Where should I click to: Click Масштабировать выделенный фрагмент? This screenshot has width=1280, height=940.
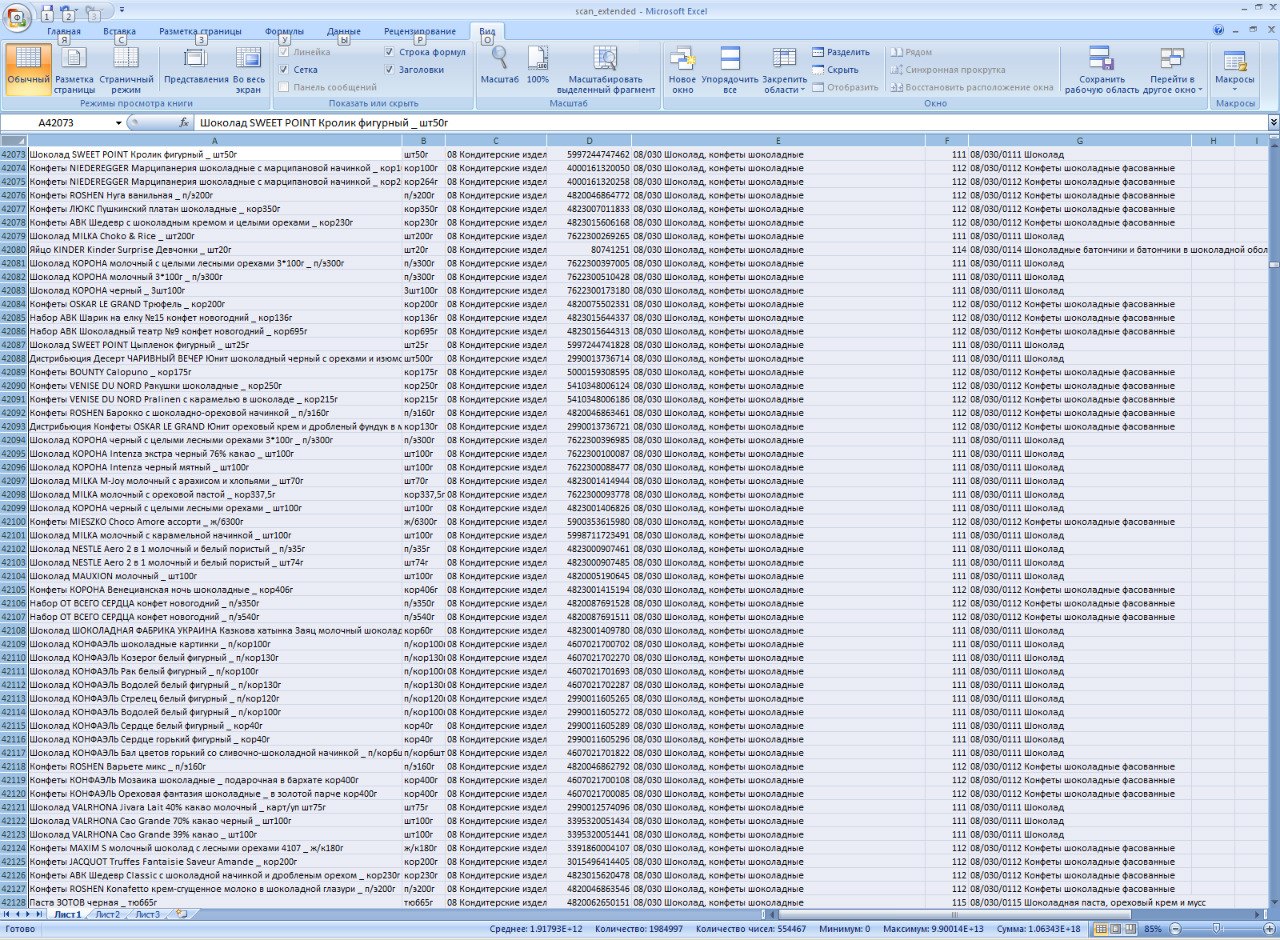tap(606, 70)
